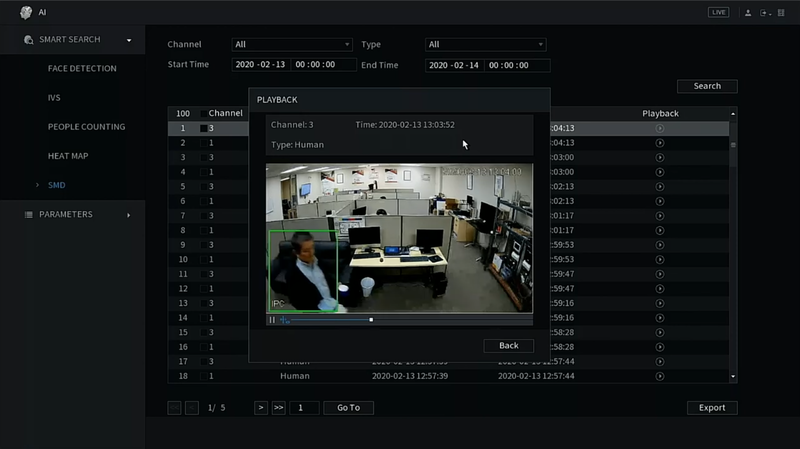This screenshot has width=800, height=449.
Task: Click the playback icon for row 10
Action: (659, 260)
